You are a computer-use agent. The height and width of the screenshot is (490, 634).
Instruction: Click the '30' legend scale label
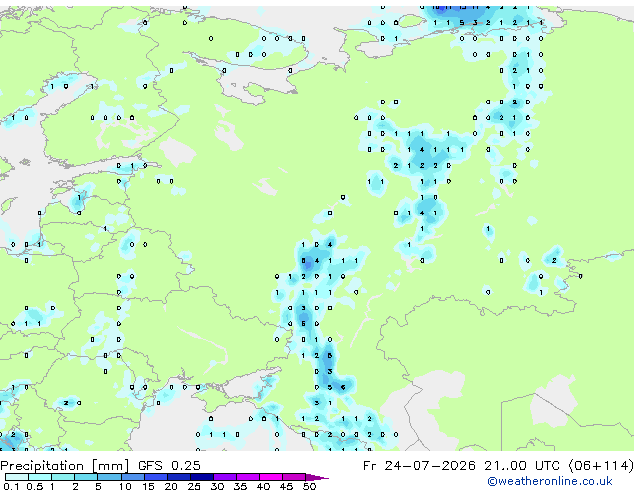pos(217,486)
